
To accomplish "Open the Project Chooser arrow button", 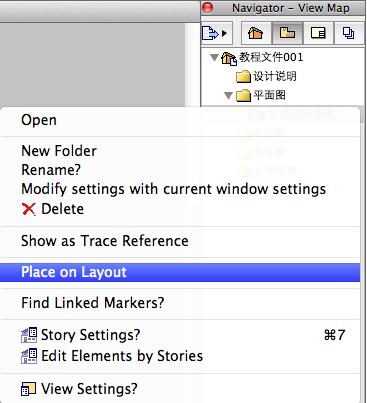I will 216,33.
